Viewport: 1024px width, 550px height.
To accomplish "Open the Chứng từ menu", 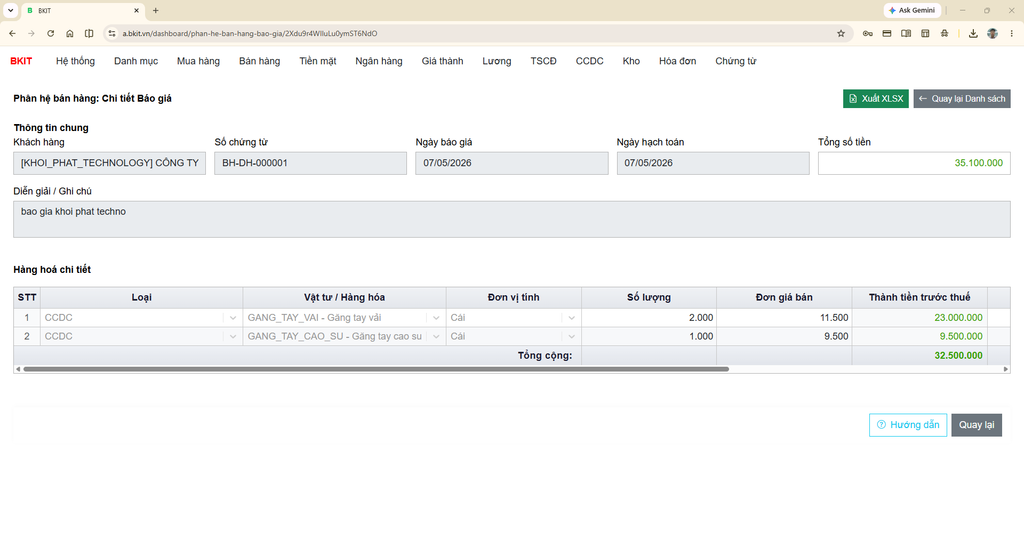I will 735,61.
